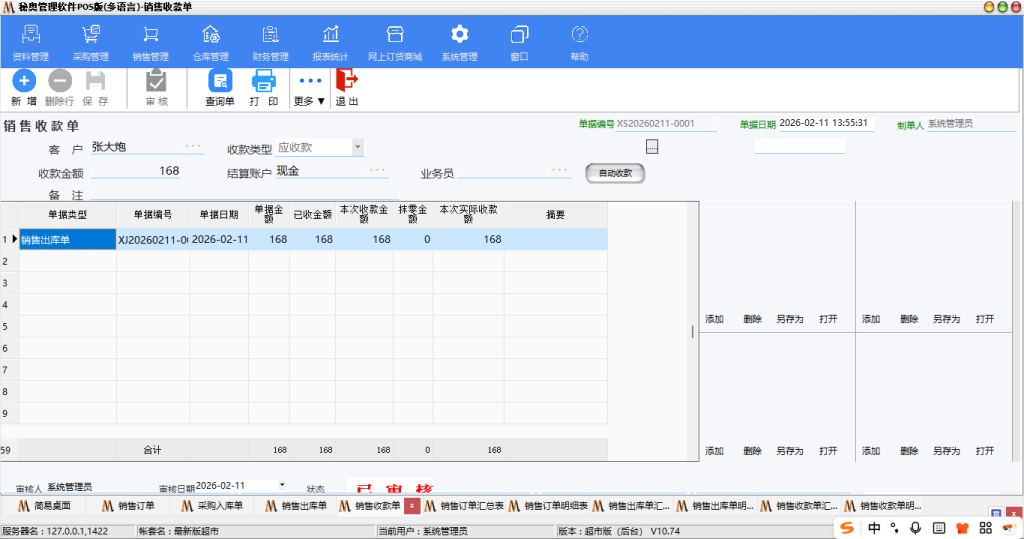
Task: Select the 销售出库单 cell in row 1
Action: pos(67,240)
